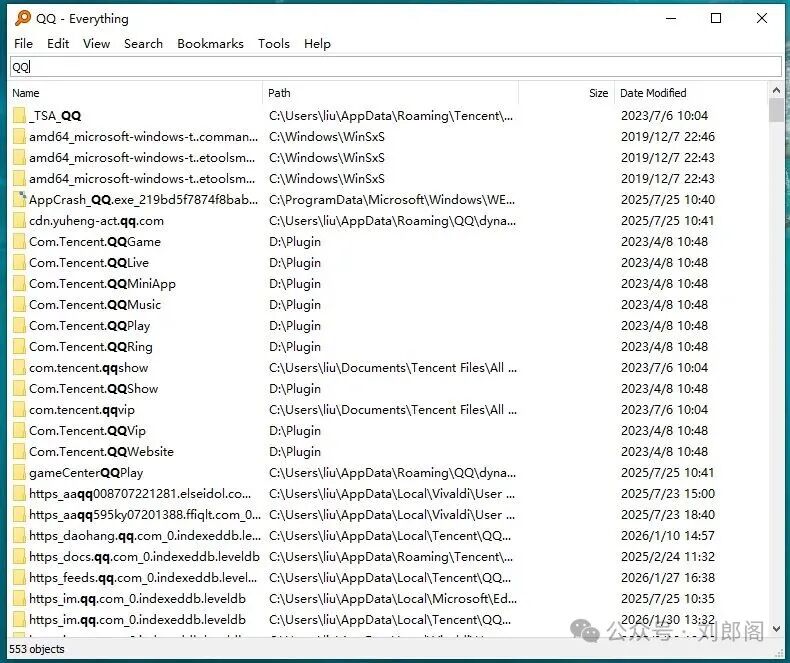The height and width of the screenshot is (663, 790).
Task: Select lowercase com.tencent.qqshow result name
Action: 89,368
